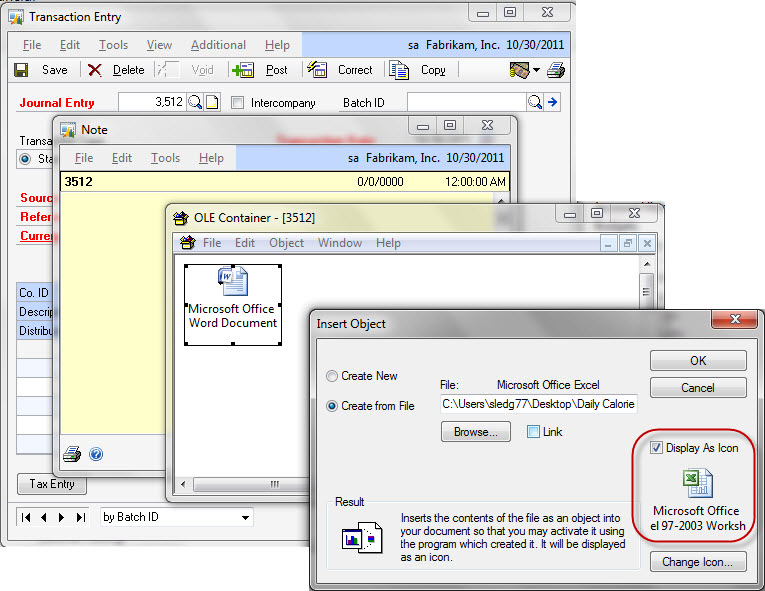Click the printer icon in Note window
The width and height of the screenshot is (765, 591).
click(72, 454)
